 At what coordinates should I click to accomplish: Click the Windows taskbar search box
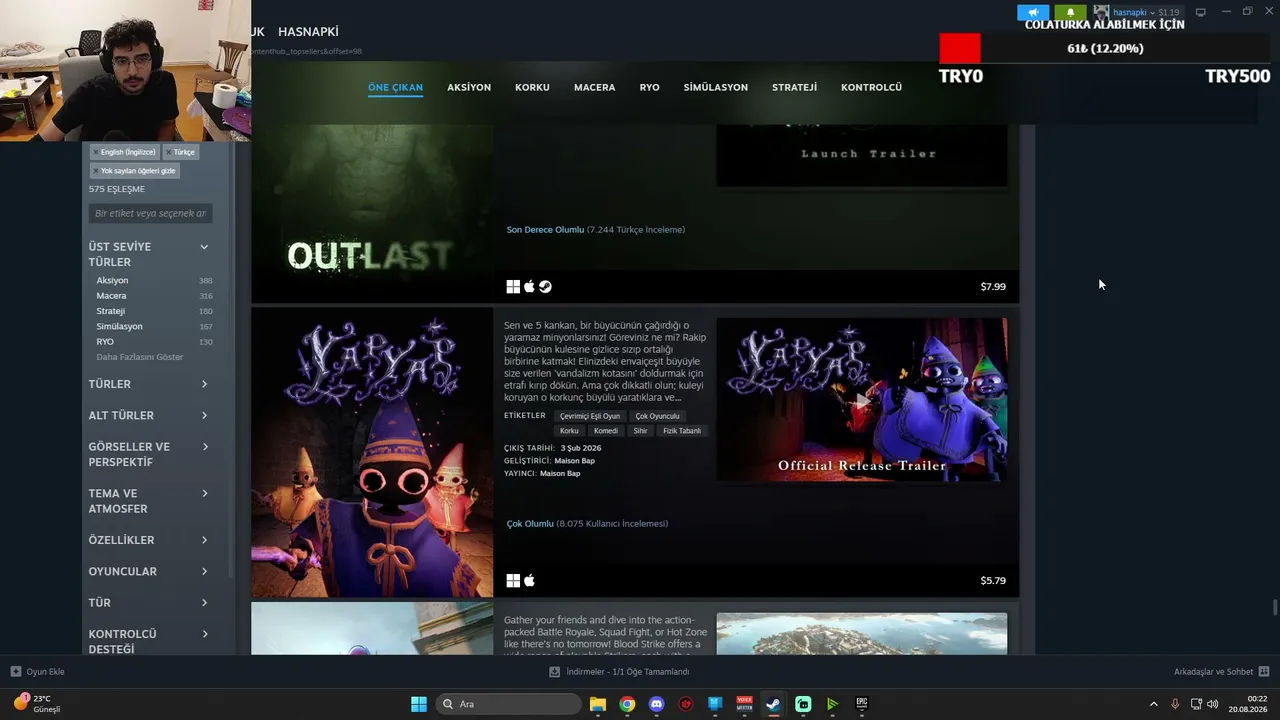tap(509, 704)
